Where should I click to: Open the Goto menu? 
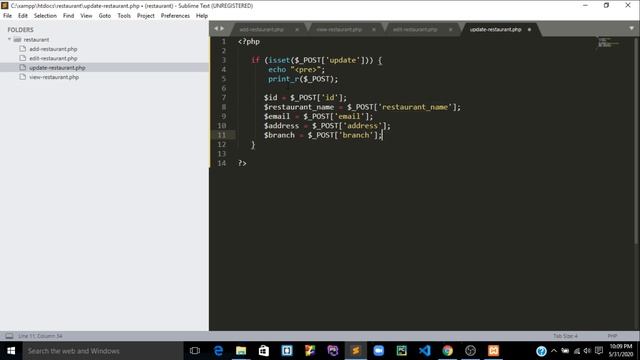[105, 16]
